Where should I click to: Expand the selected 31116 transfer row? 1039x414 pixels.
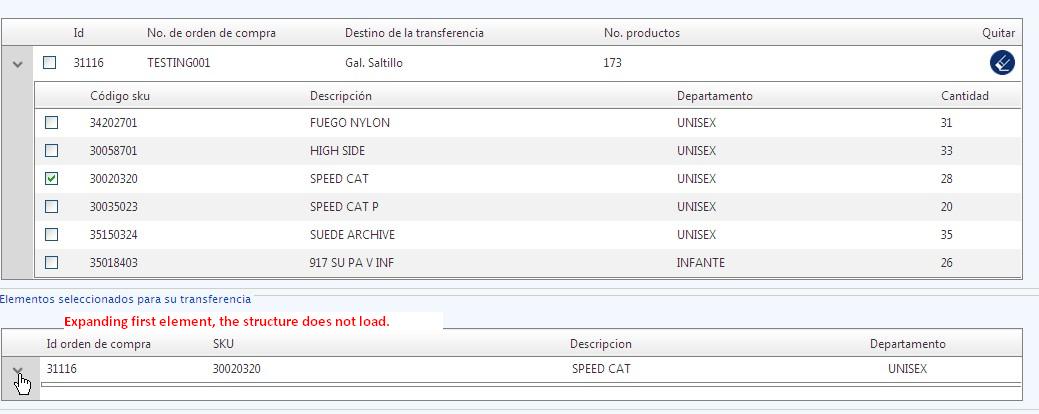click(x=18, y=371)
